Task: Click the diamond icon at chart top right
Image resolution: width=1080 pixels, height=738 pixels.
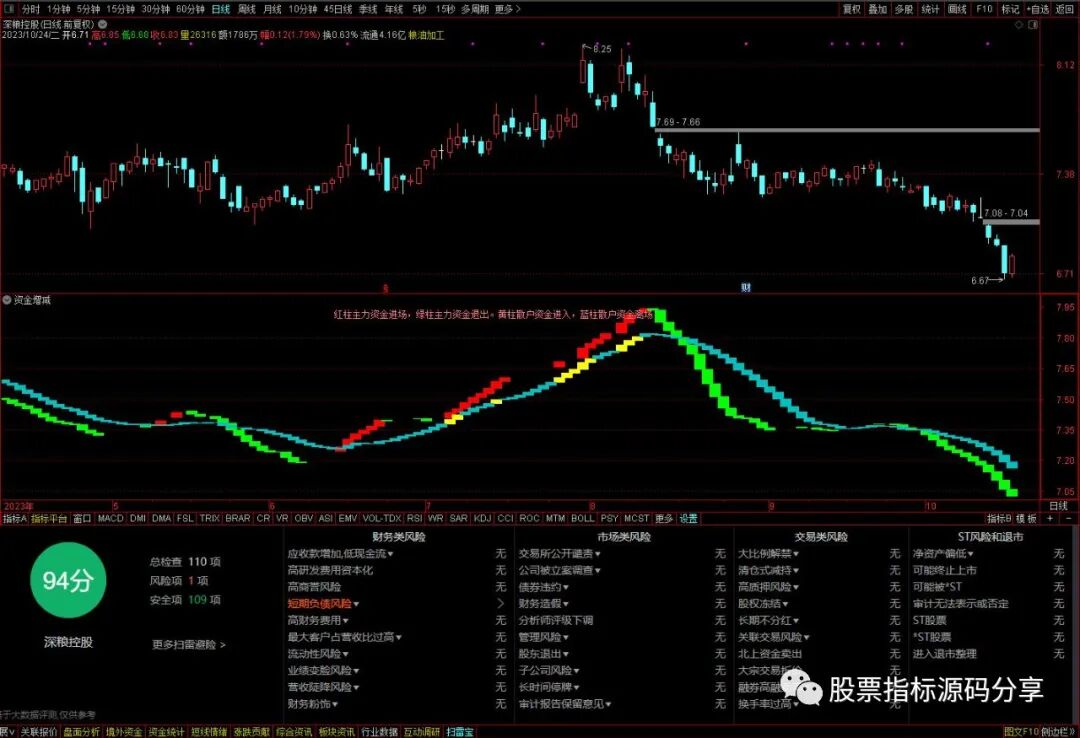Action: pyautogui.click(x=1019, y=25)
